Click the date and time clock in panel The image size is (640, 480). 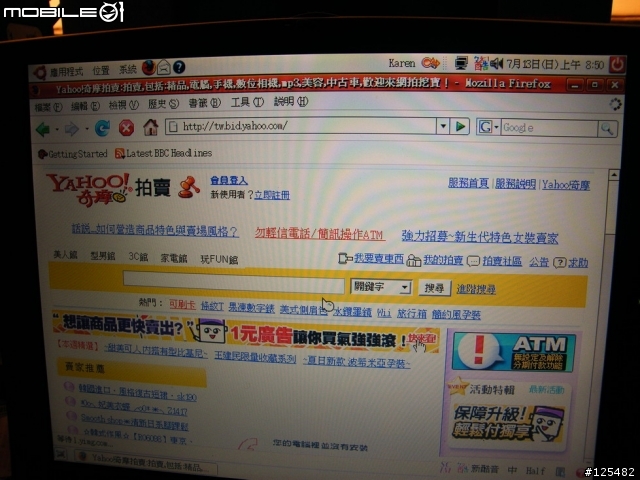click(555, 65)
